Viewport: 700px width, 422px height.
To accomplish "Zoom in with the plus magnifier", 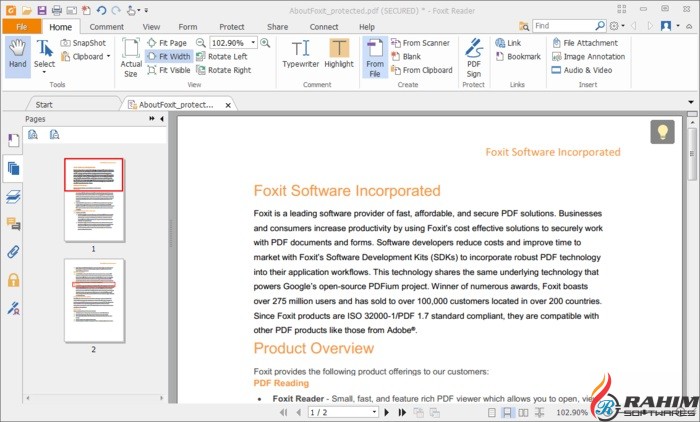I will point(265,43).
